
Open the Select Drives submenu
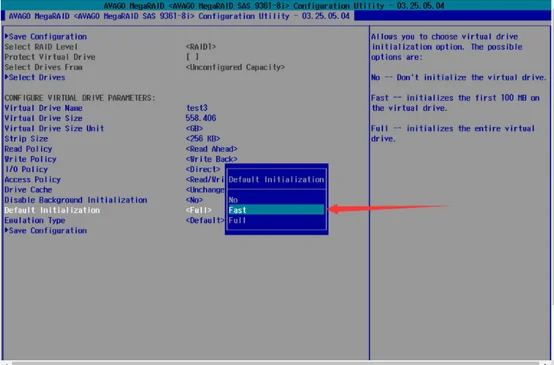pos(35,77)
